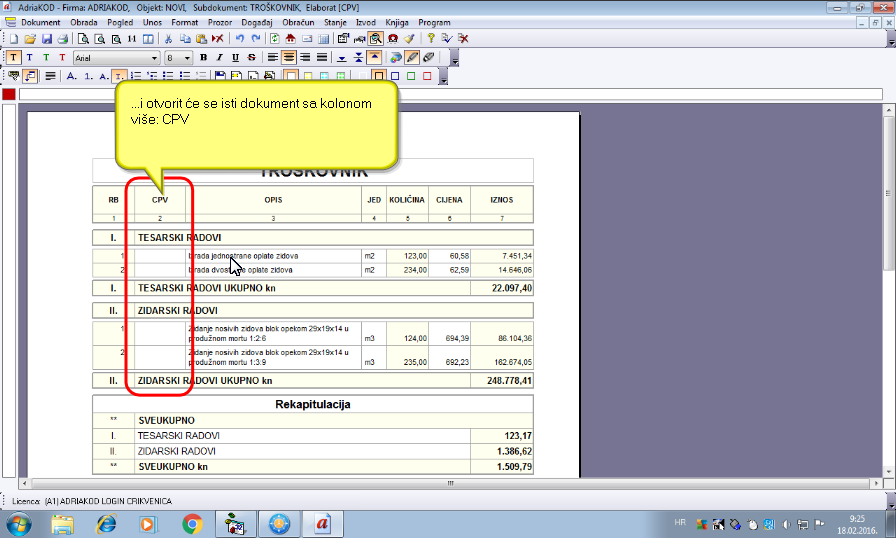Click the CPV column header

point(160,200)
